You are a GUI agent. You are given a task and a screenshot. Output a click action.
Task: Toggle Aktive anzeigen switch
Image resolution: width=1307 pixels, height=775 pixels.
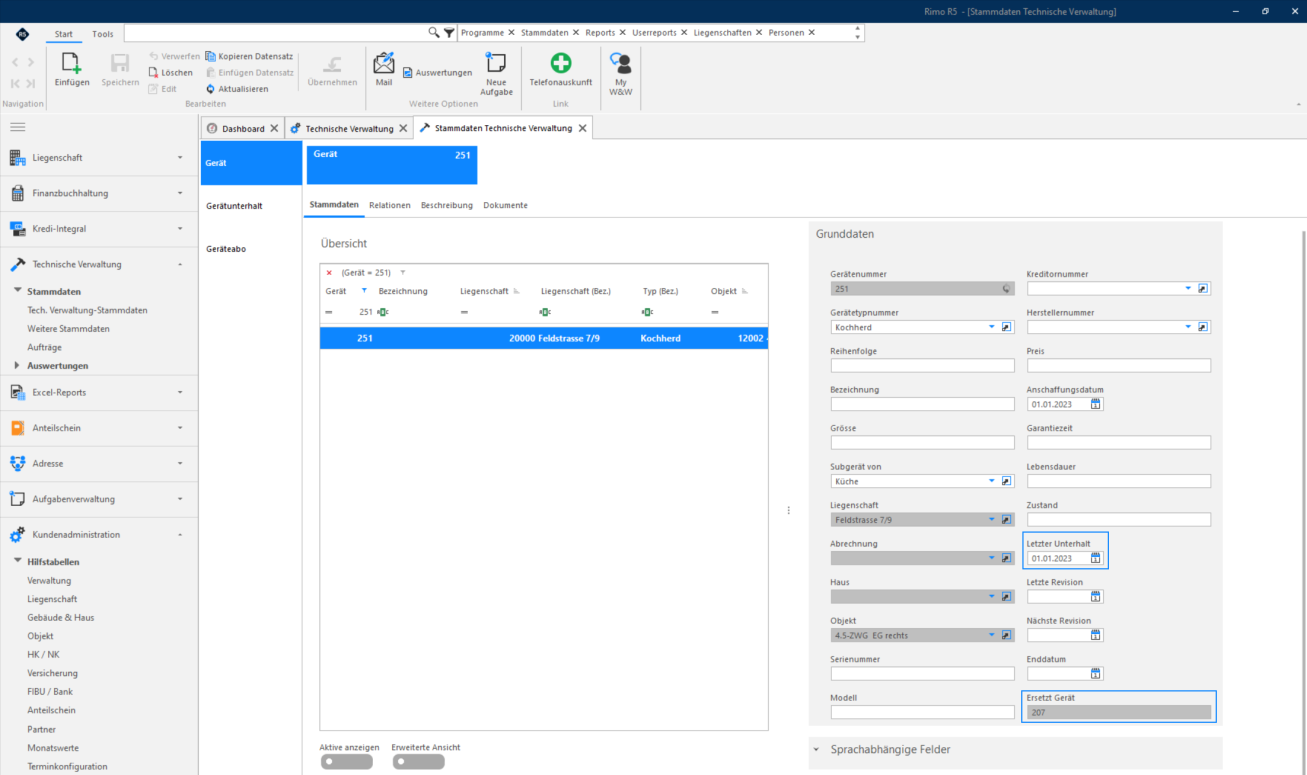coord(346,762)
